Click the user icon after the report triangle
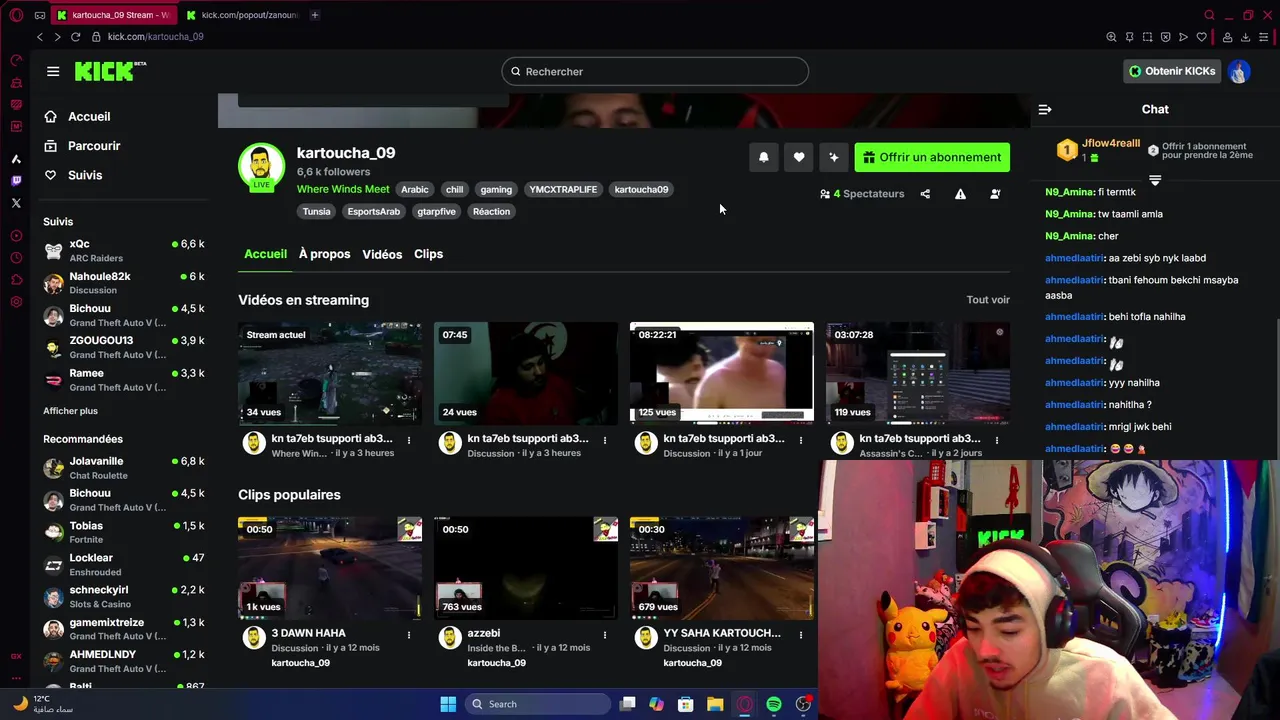Viewport: 1280px width, 720px height. click(995, 194)
